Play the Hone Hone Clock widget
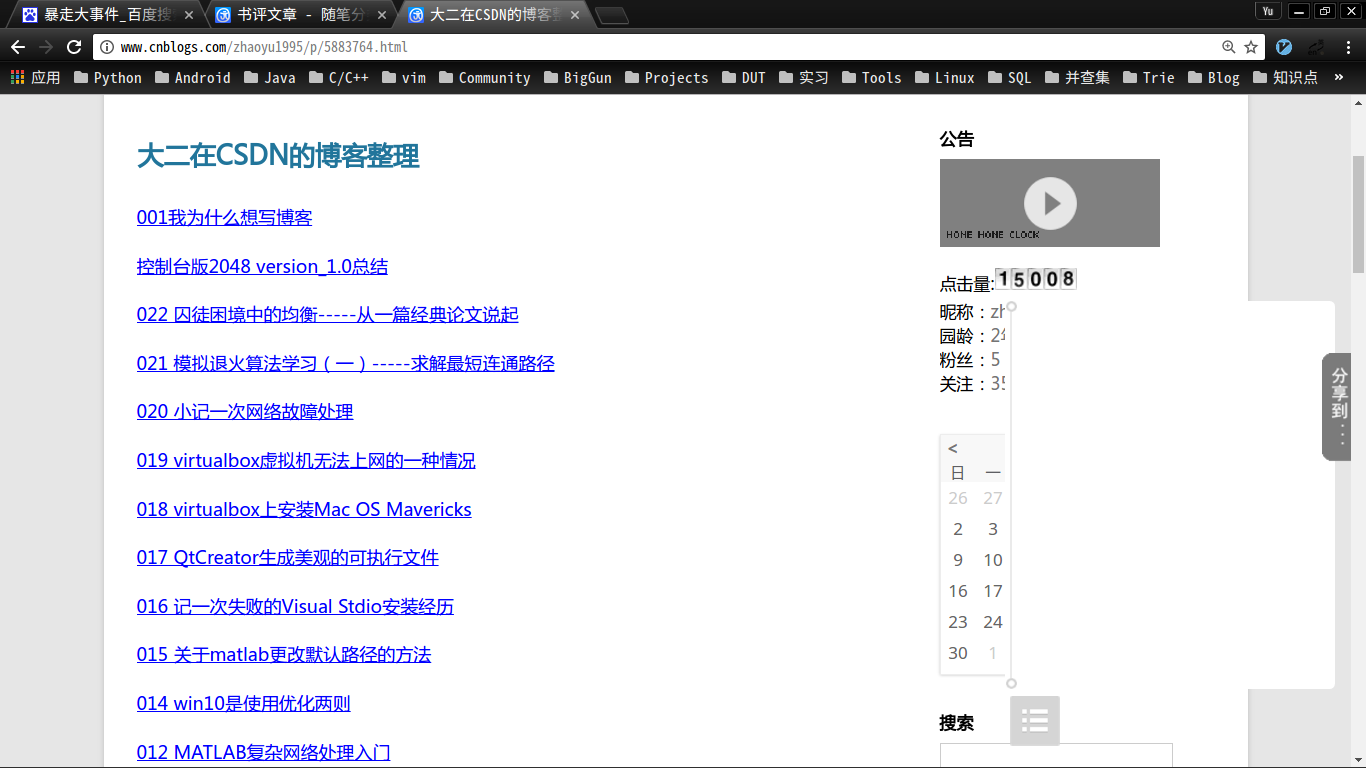The height and width of the screenshot is (768, 1366). [x=1050, y=203]
